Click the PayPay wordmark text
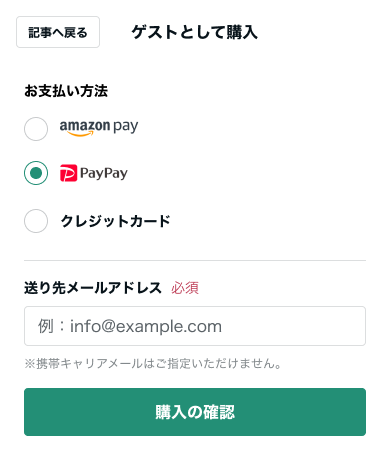The height and width of the screenshot is (464, 390). point(104,174)
